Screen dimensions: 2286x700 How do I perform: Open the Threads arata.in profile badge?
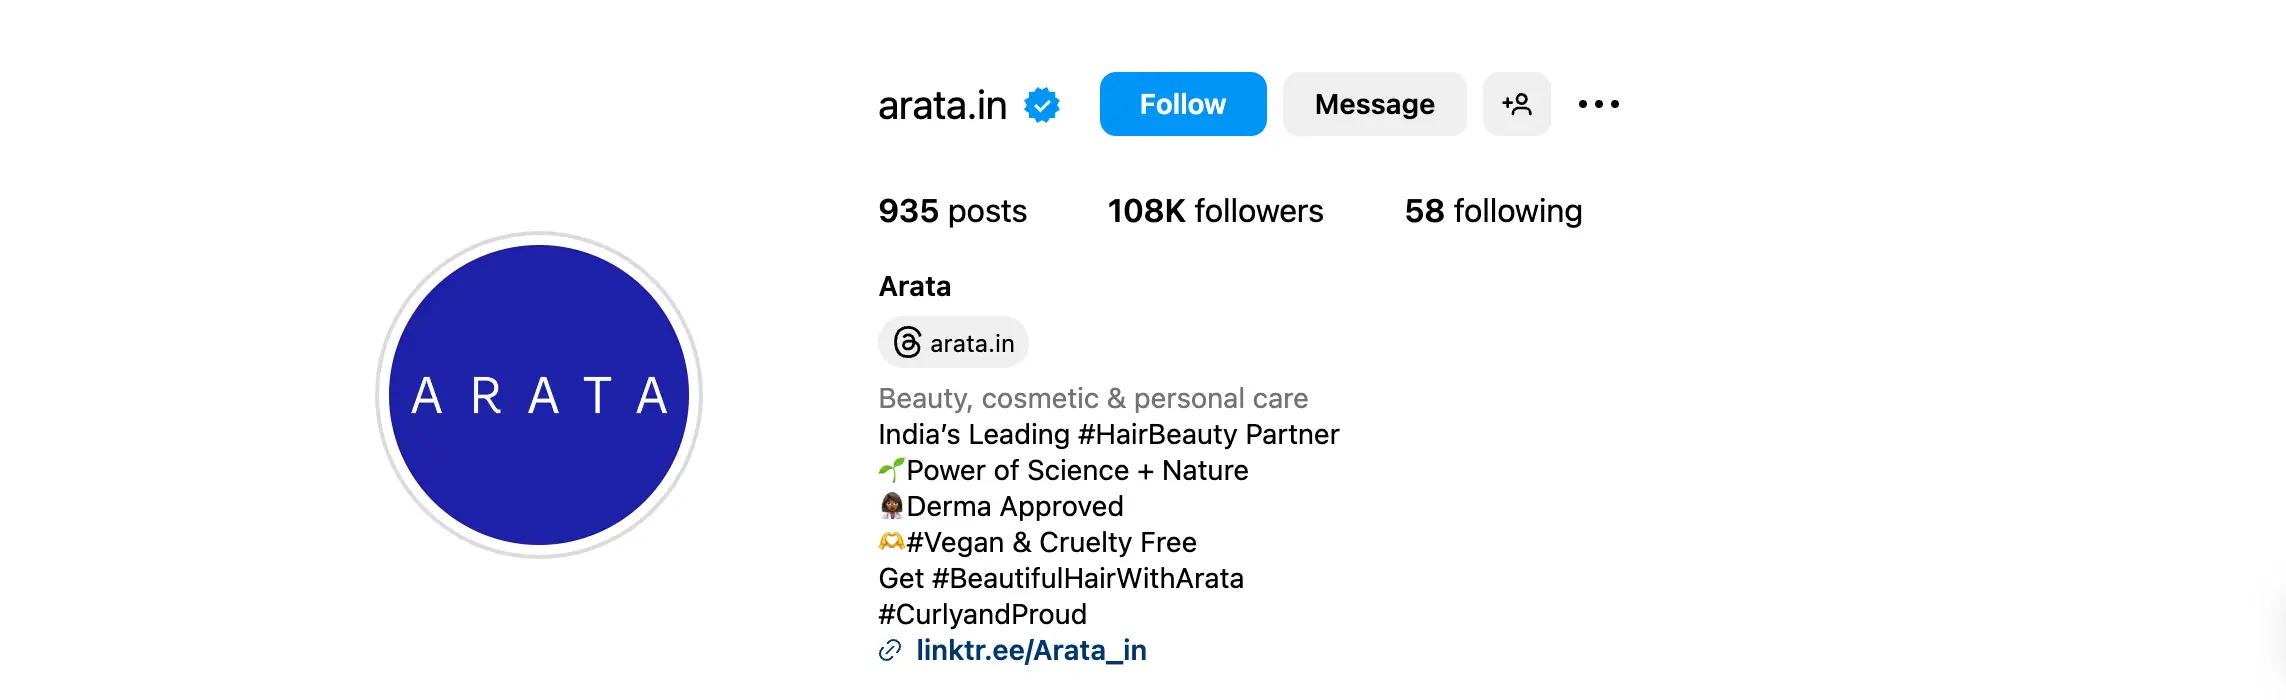(953, 343)
